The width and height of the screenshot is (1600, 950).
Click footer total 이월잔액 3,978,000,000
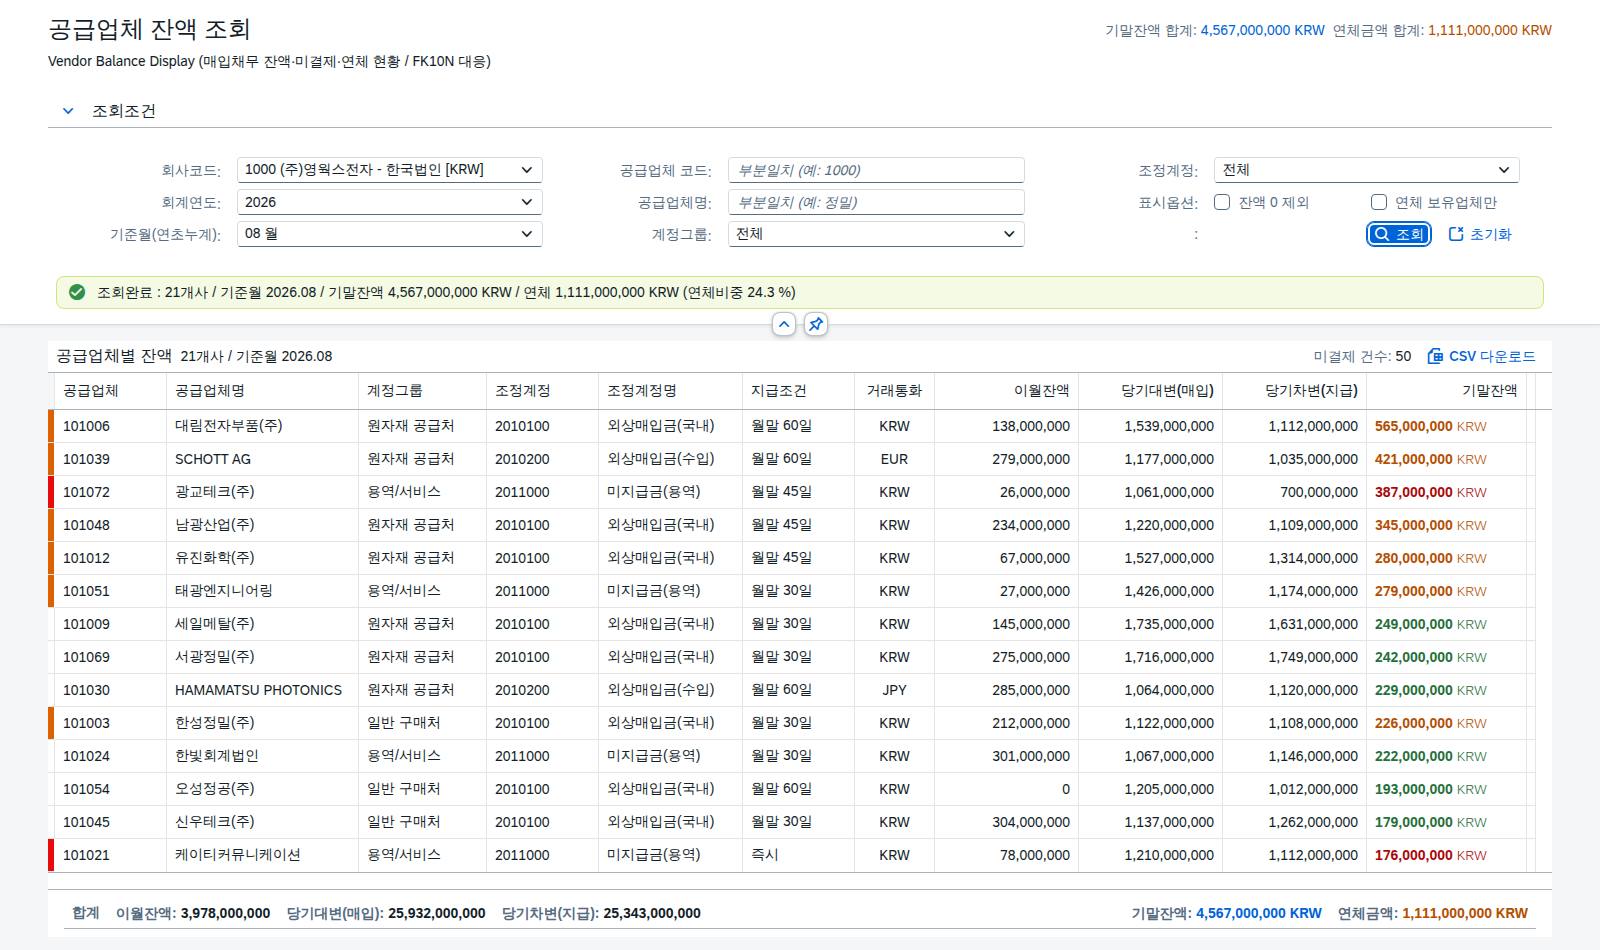(x=193, y=913)
